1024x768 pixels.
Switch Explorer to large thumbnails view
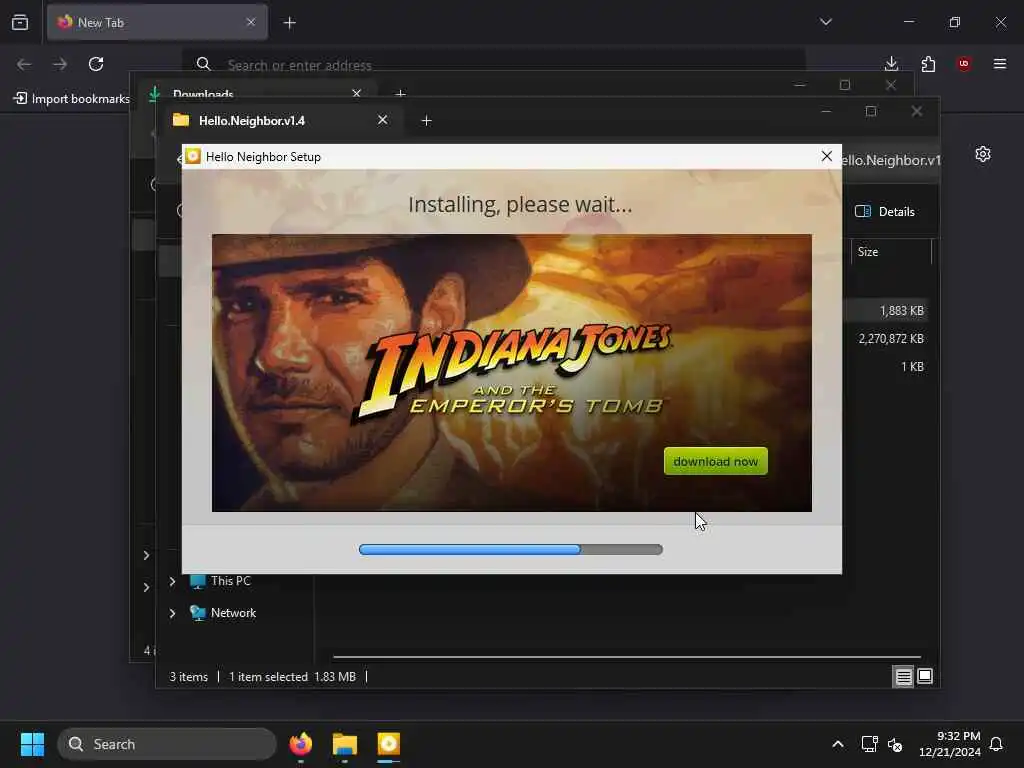point(925,677)
